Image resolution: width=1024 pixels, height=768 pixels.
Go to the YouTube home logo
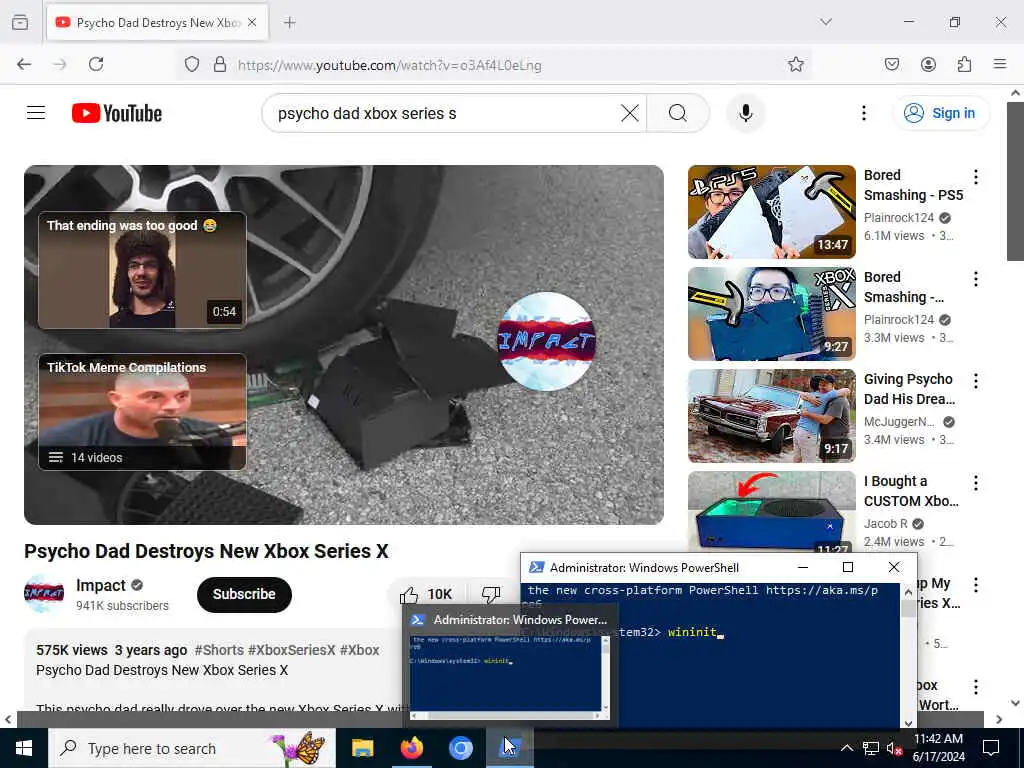point(117,113)
